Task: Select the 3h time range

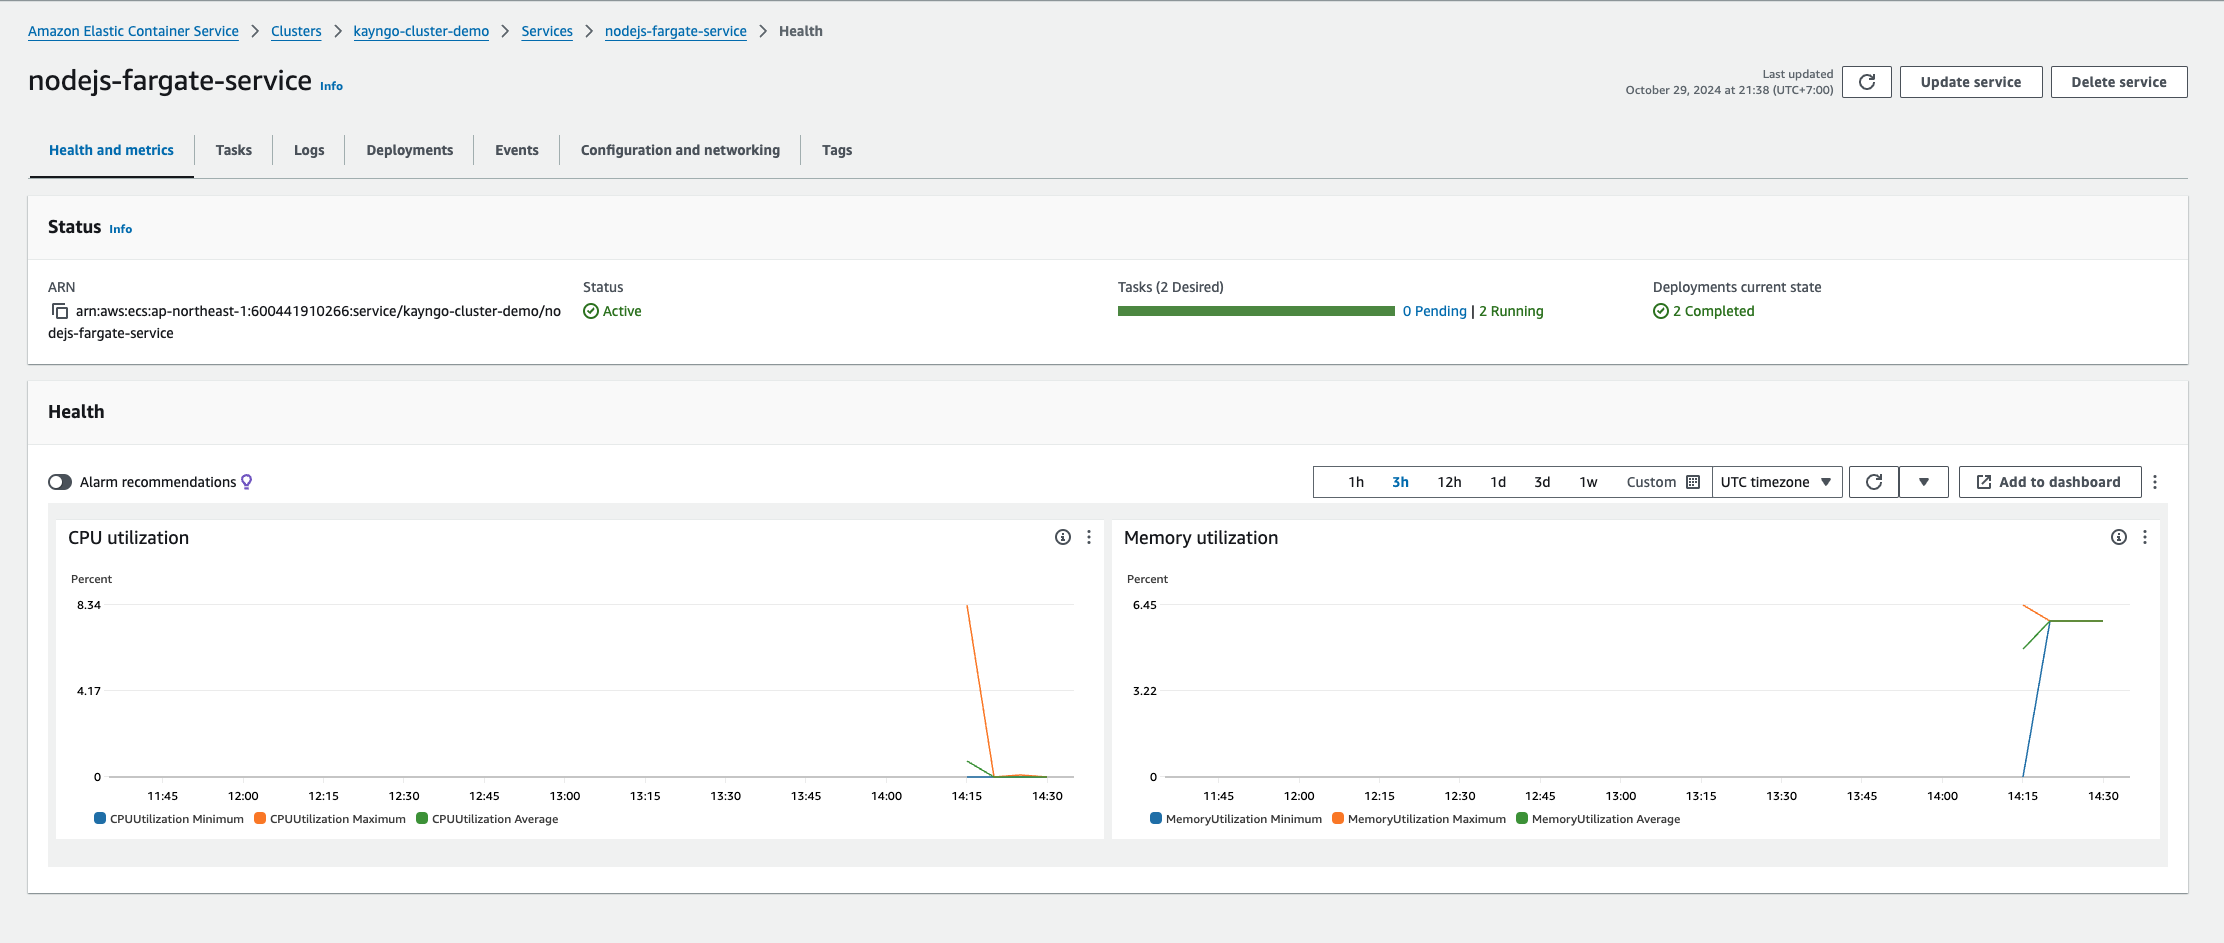Action: (1400, 482)
